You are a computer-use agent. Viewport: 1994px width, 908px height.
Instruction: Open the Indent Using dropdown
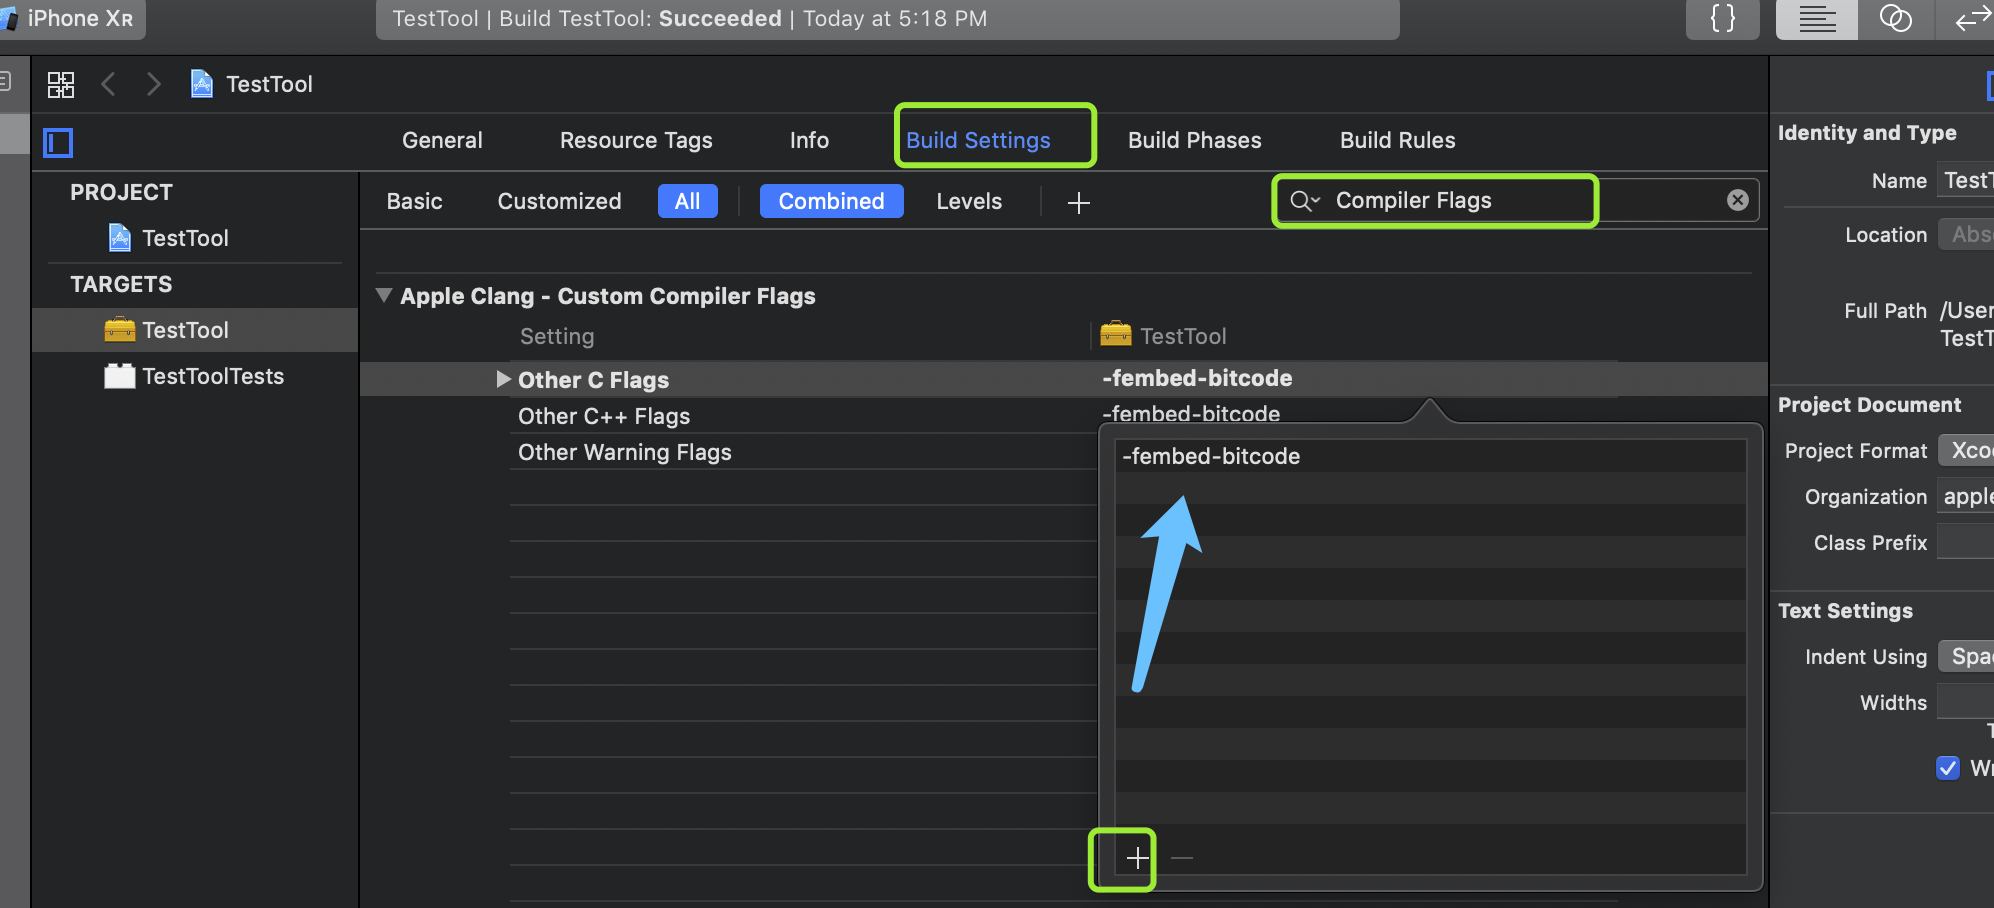click(1966, 656)
